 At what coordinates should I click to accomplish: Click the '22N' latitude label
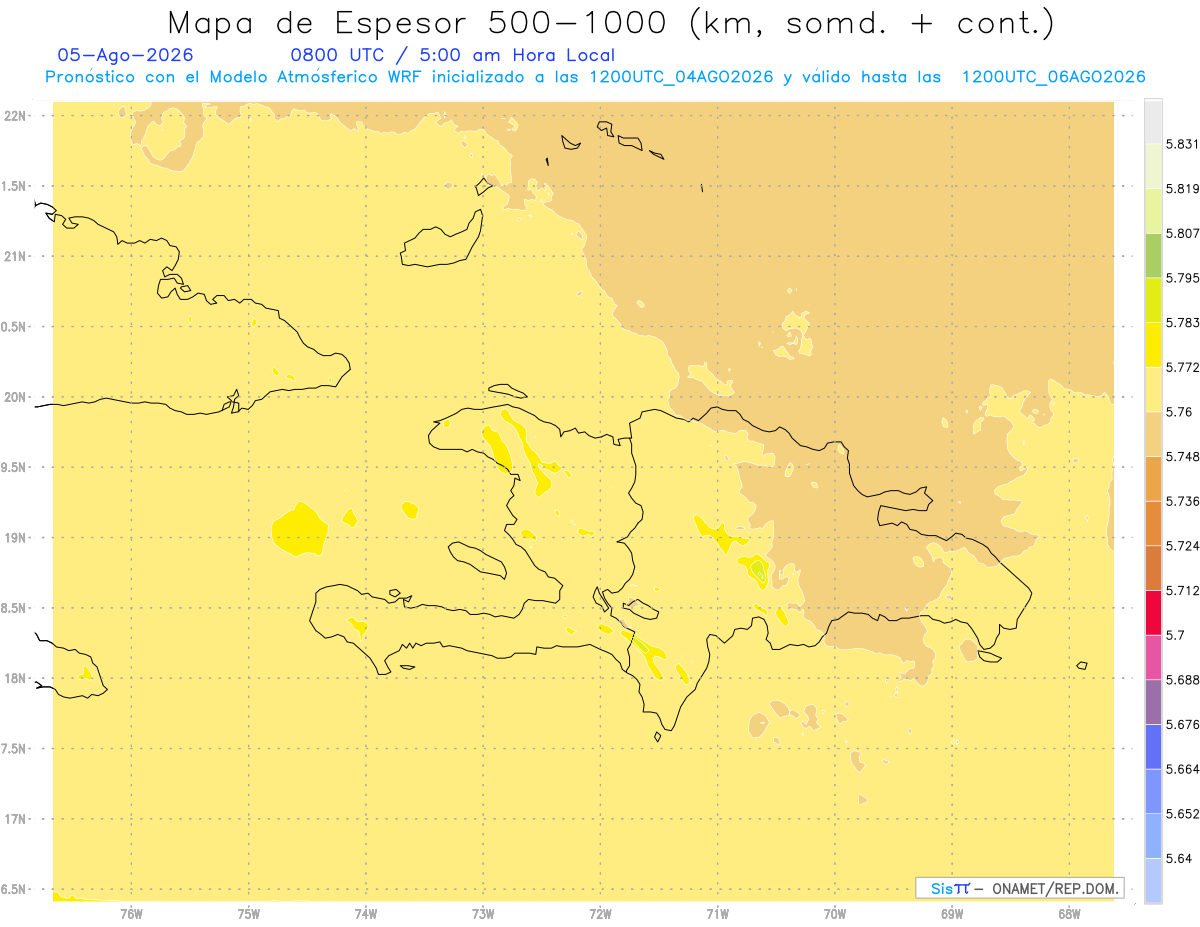pos(17,116)
